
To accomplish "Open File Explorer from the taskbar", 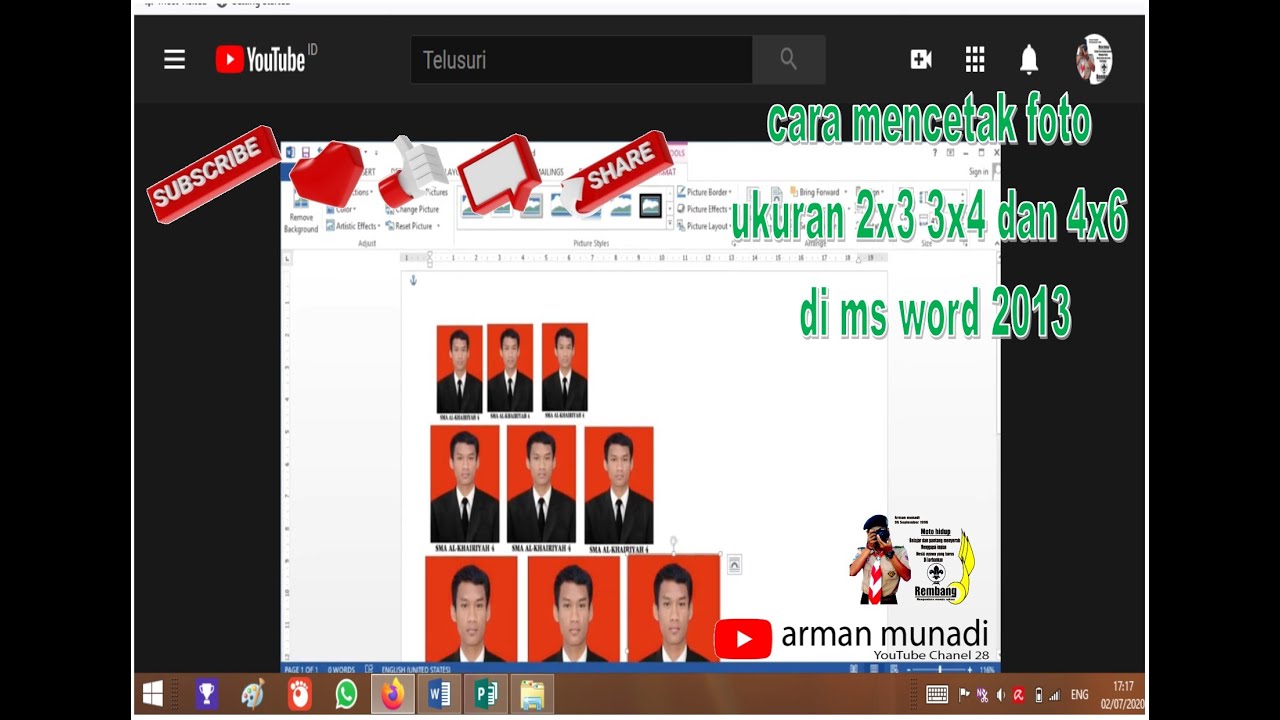I will pyautogui.click(x=532, y=694).
